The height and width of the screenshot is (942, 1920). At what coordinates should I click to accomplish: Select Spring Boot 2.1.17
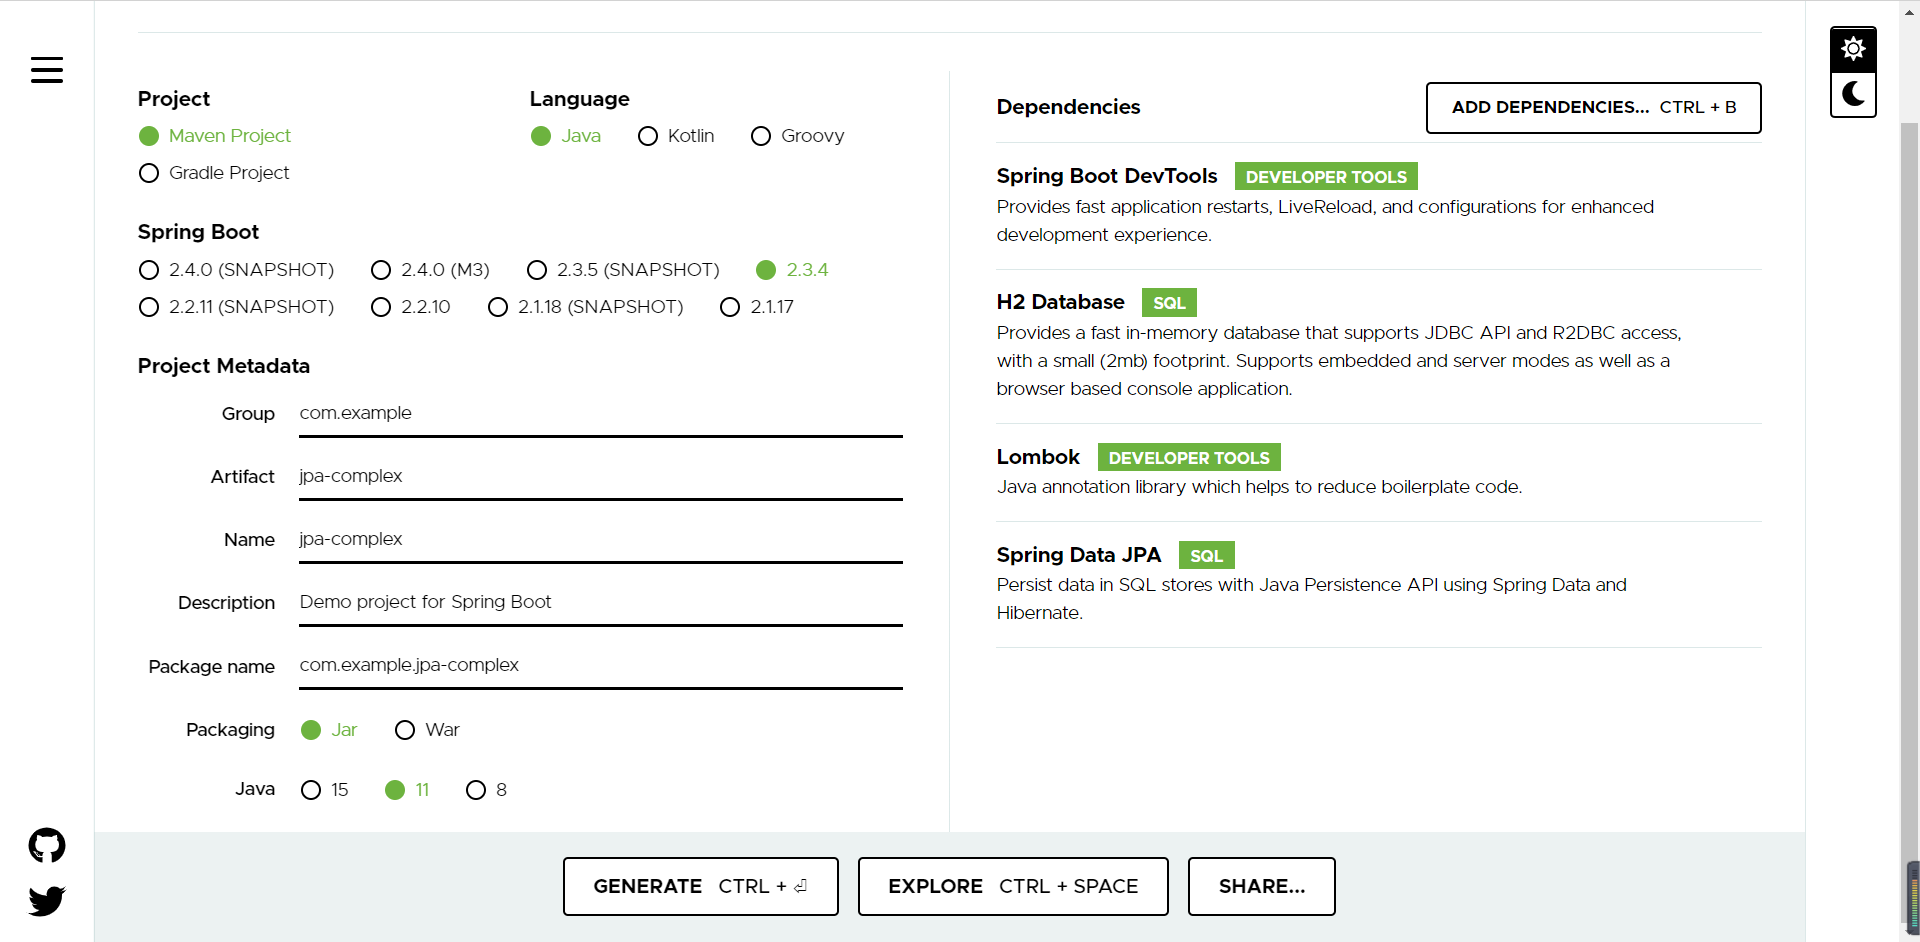[x=757, y=307]
